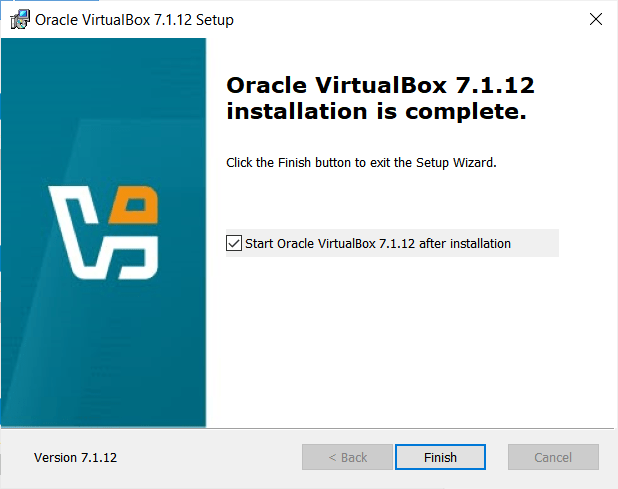Click the 'Click the Finish button to exit' text
Viewport: 618px width, 489px height.
(x=361, y=162)
